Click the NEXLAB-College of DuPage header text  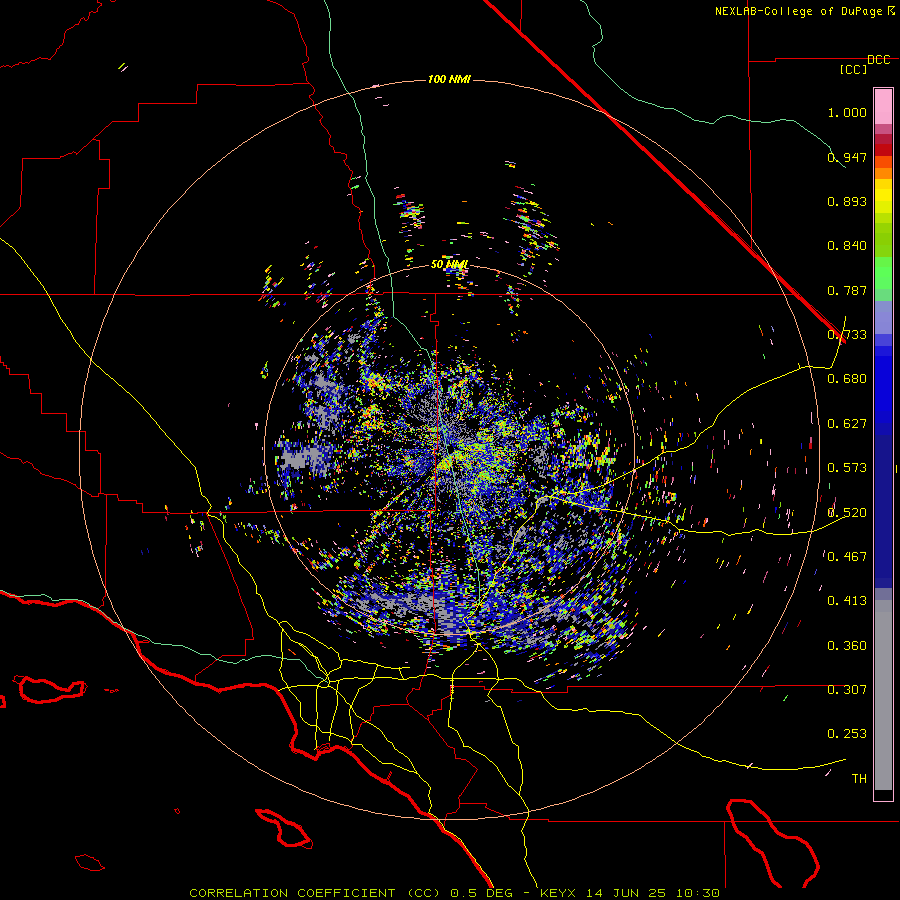point(804,11)
